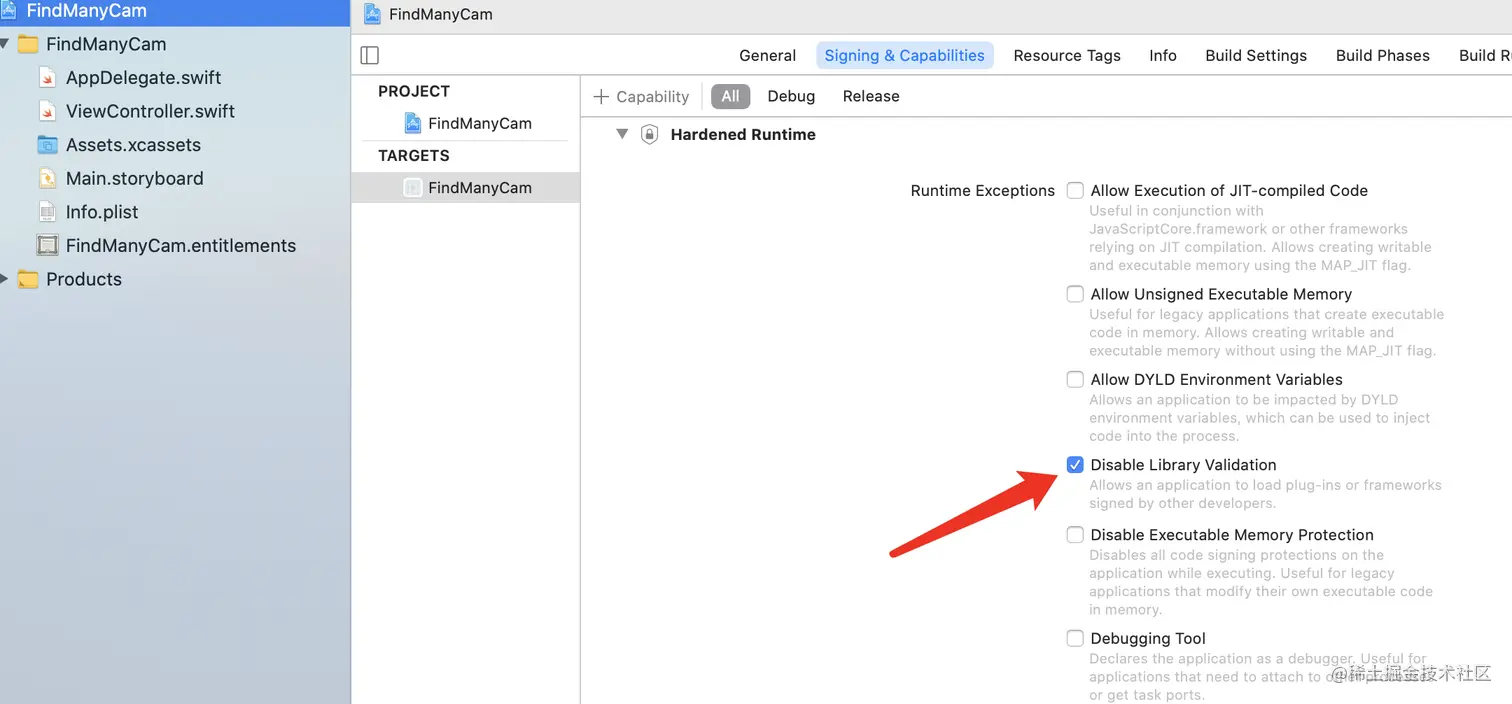Click the Info.plist file icon

(x=47, y=212)
